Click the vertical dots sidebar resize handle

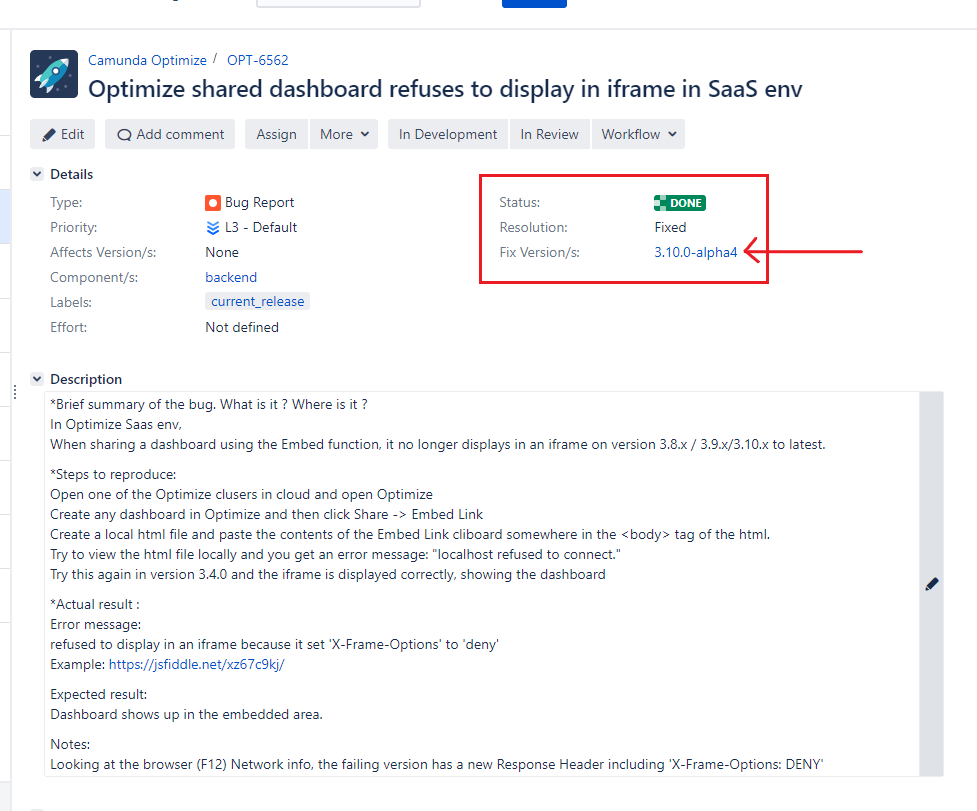pos(15,392)
